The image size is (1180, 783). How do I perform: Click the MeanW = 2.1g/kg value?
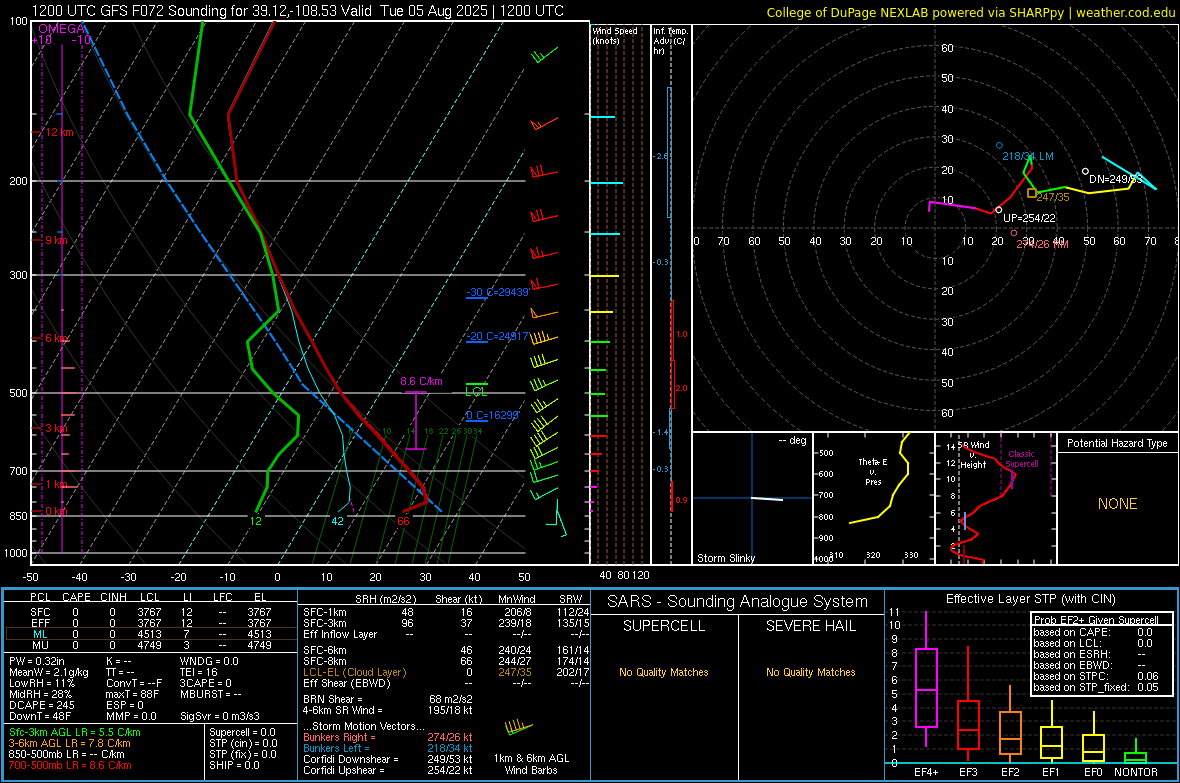pos(48,672)
